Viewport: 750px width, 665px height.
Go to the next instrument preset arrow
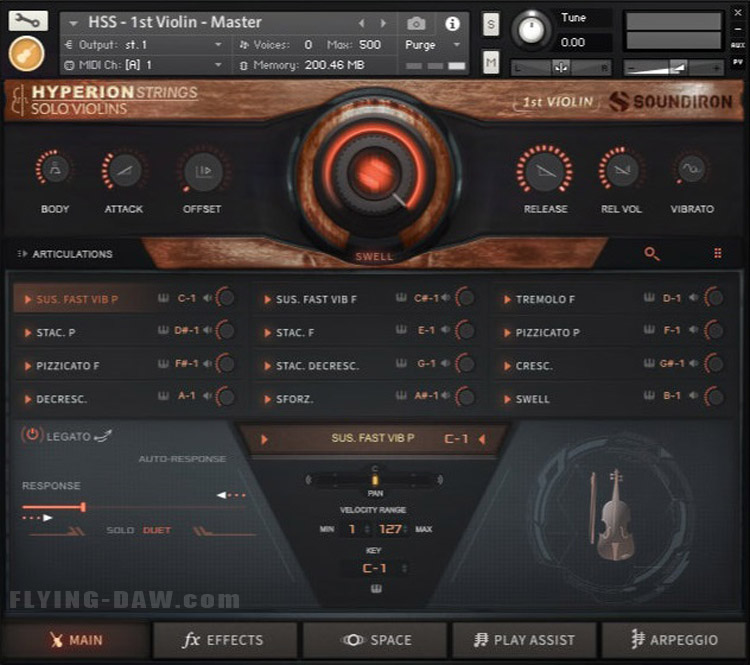coord(383,23)
